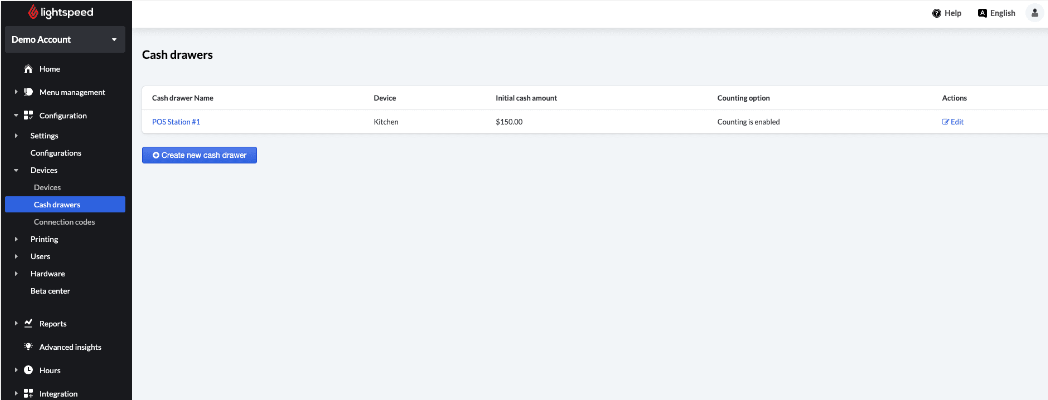
Task: Edit the POS Station #1 drawer
Action: (952, 122)
